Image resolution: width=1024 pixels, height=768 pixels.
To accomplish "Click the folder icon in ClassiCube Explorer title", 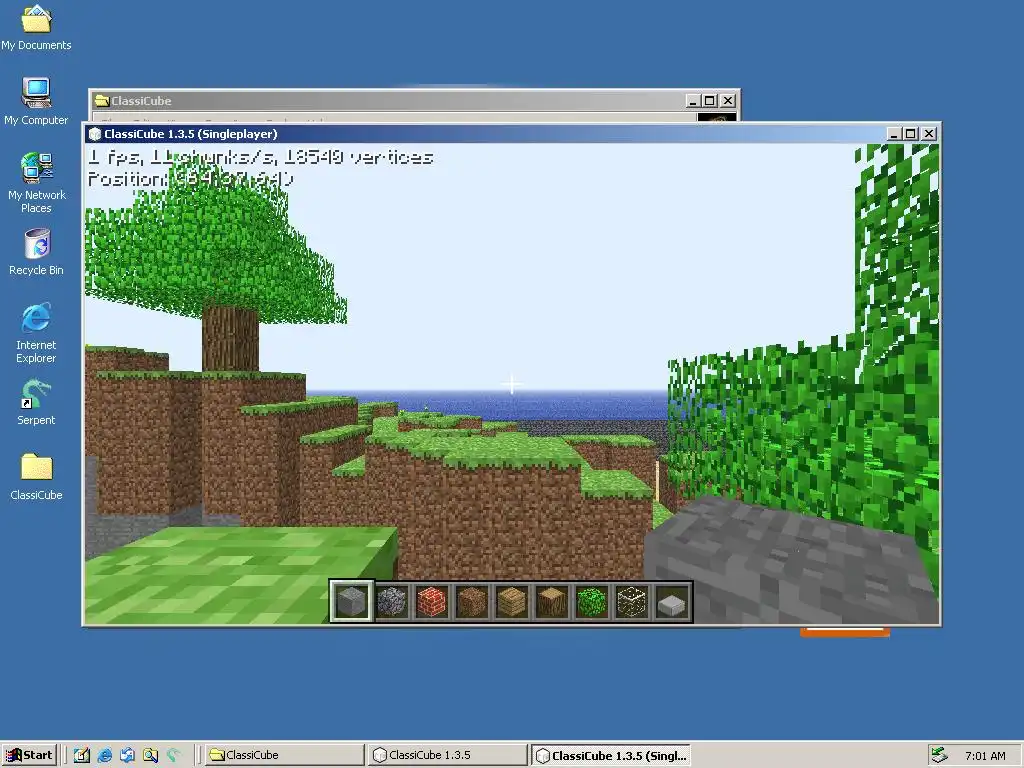I will pos(102,101).
